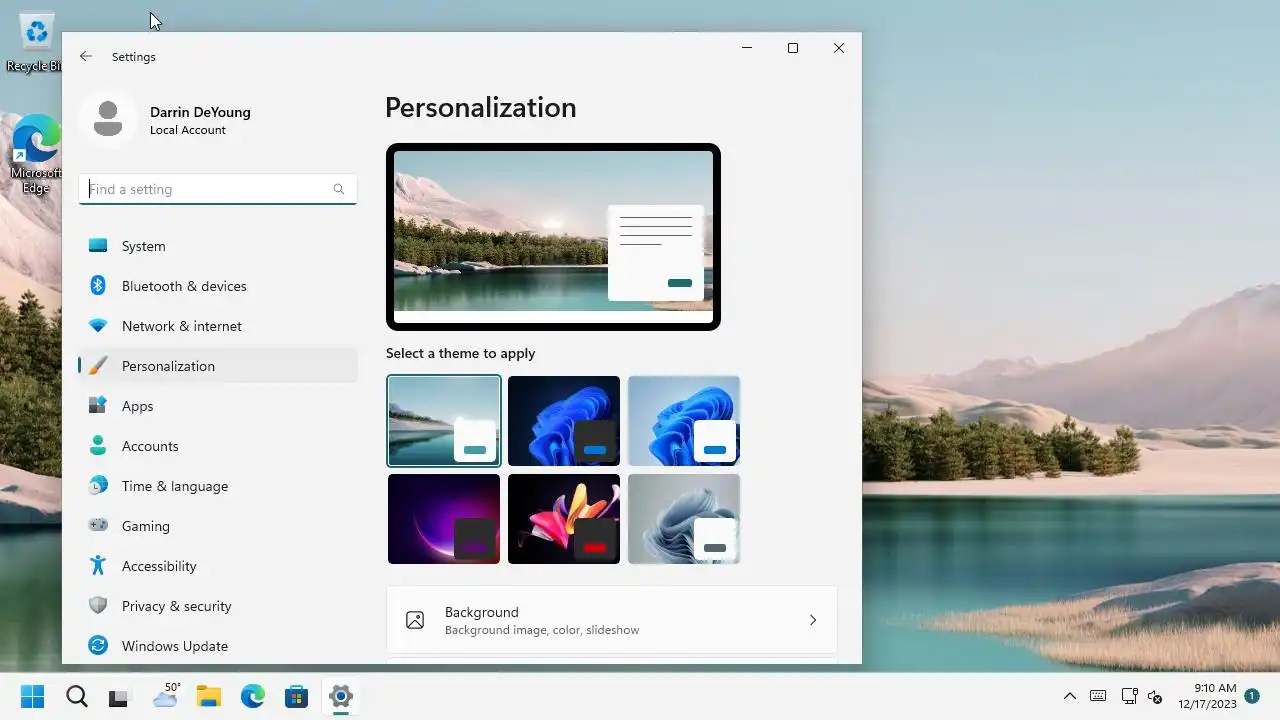The height and width of the screenshot is (720, 1280).
Task: Select the Accessibility figure icon
Action: [x=98, y=566]
